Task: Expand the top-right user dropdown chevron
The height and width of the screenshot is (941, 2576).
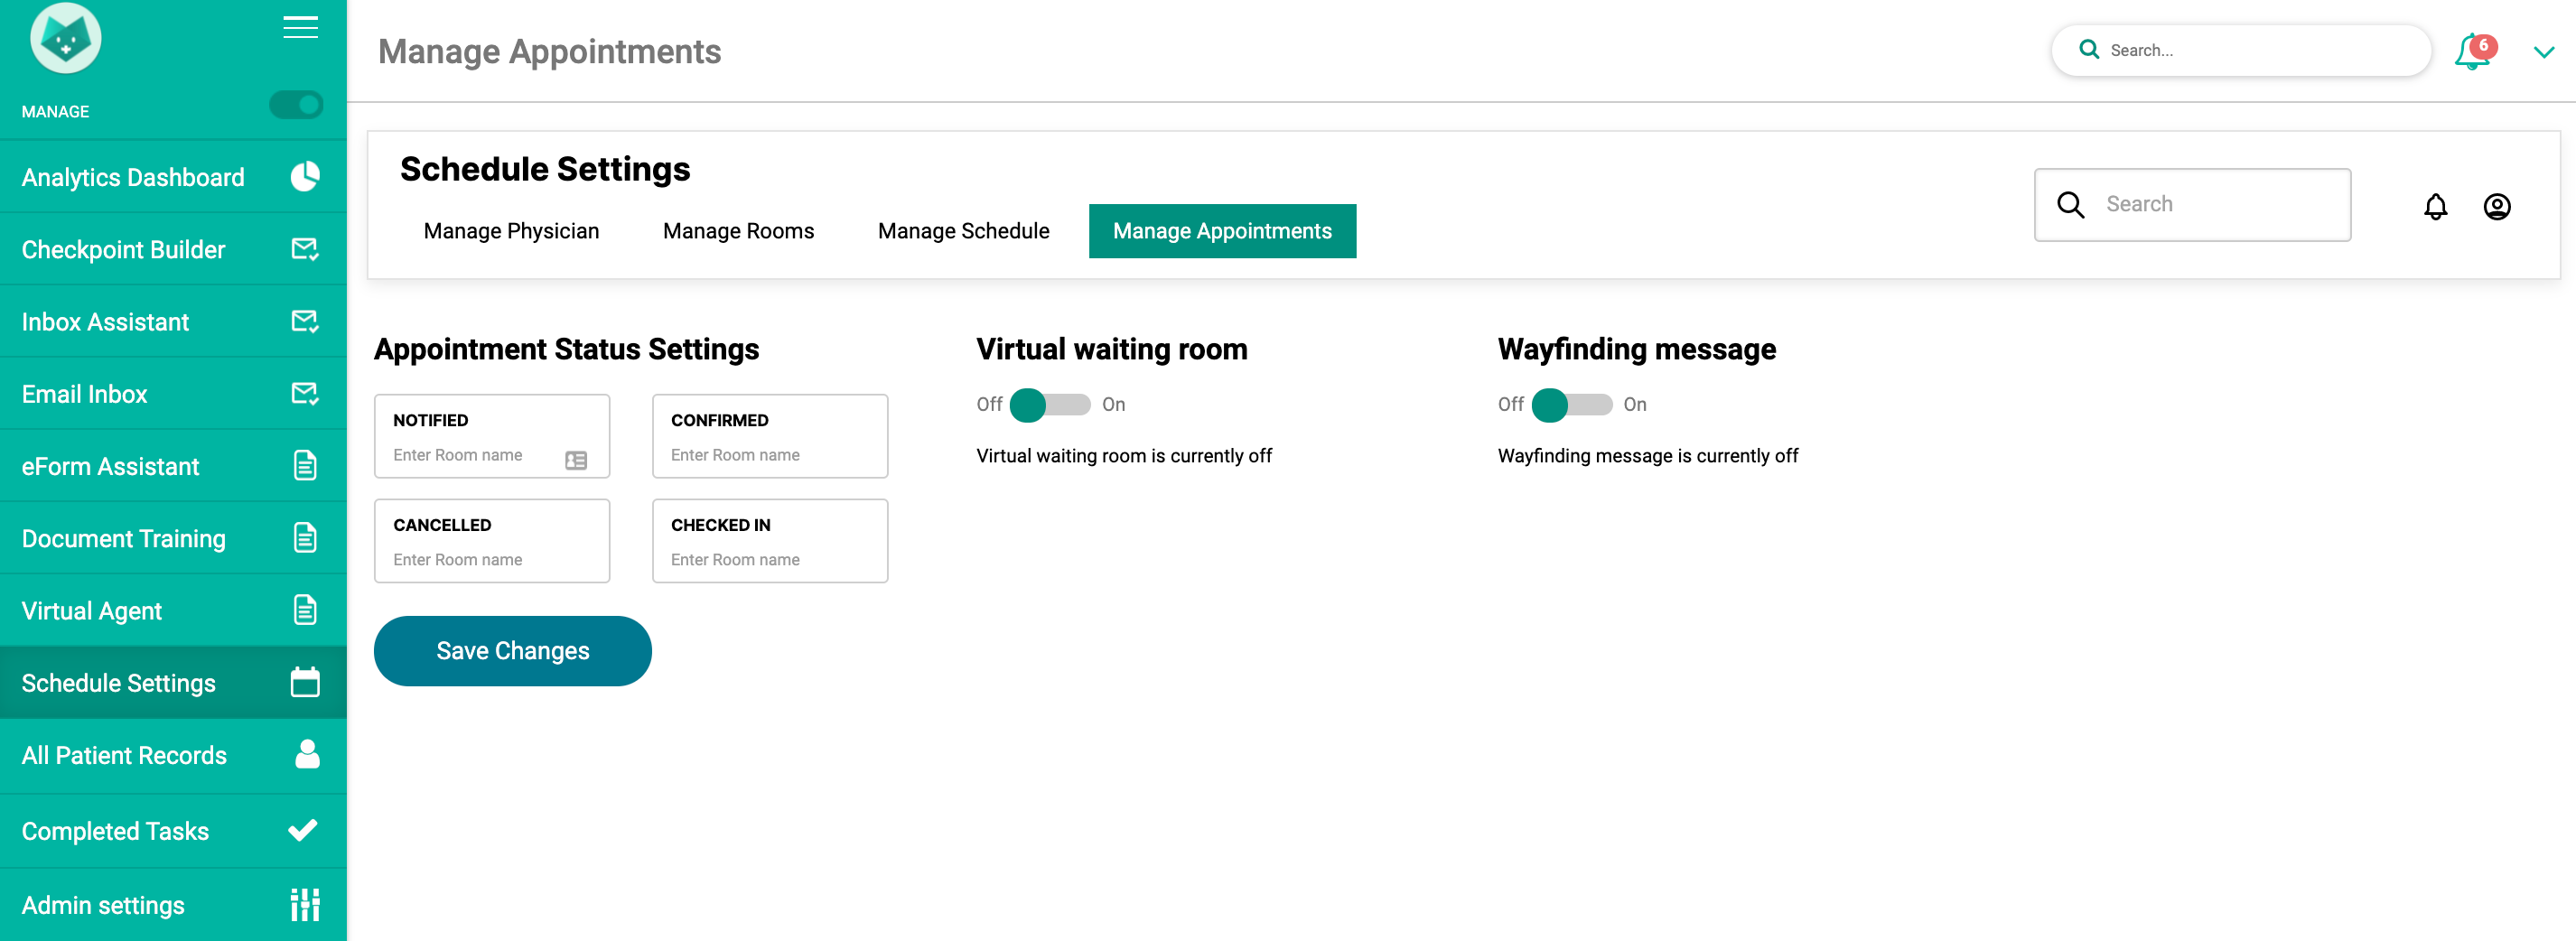Action: (x=2544, y=52)
